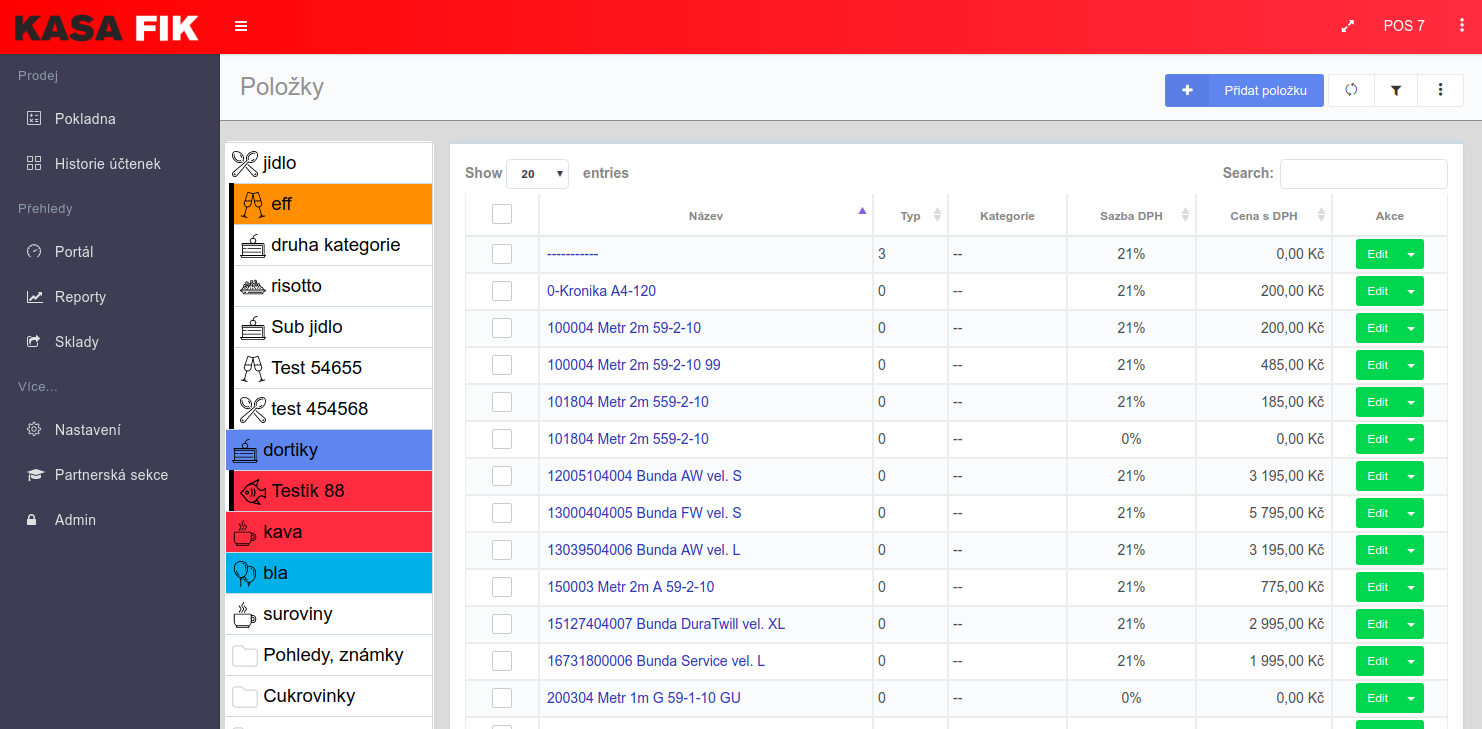Click the Reporty chart icon
This screenshot has height=729, width=1482.
click(x=34, y=296)
